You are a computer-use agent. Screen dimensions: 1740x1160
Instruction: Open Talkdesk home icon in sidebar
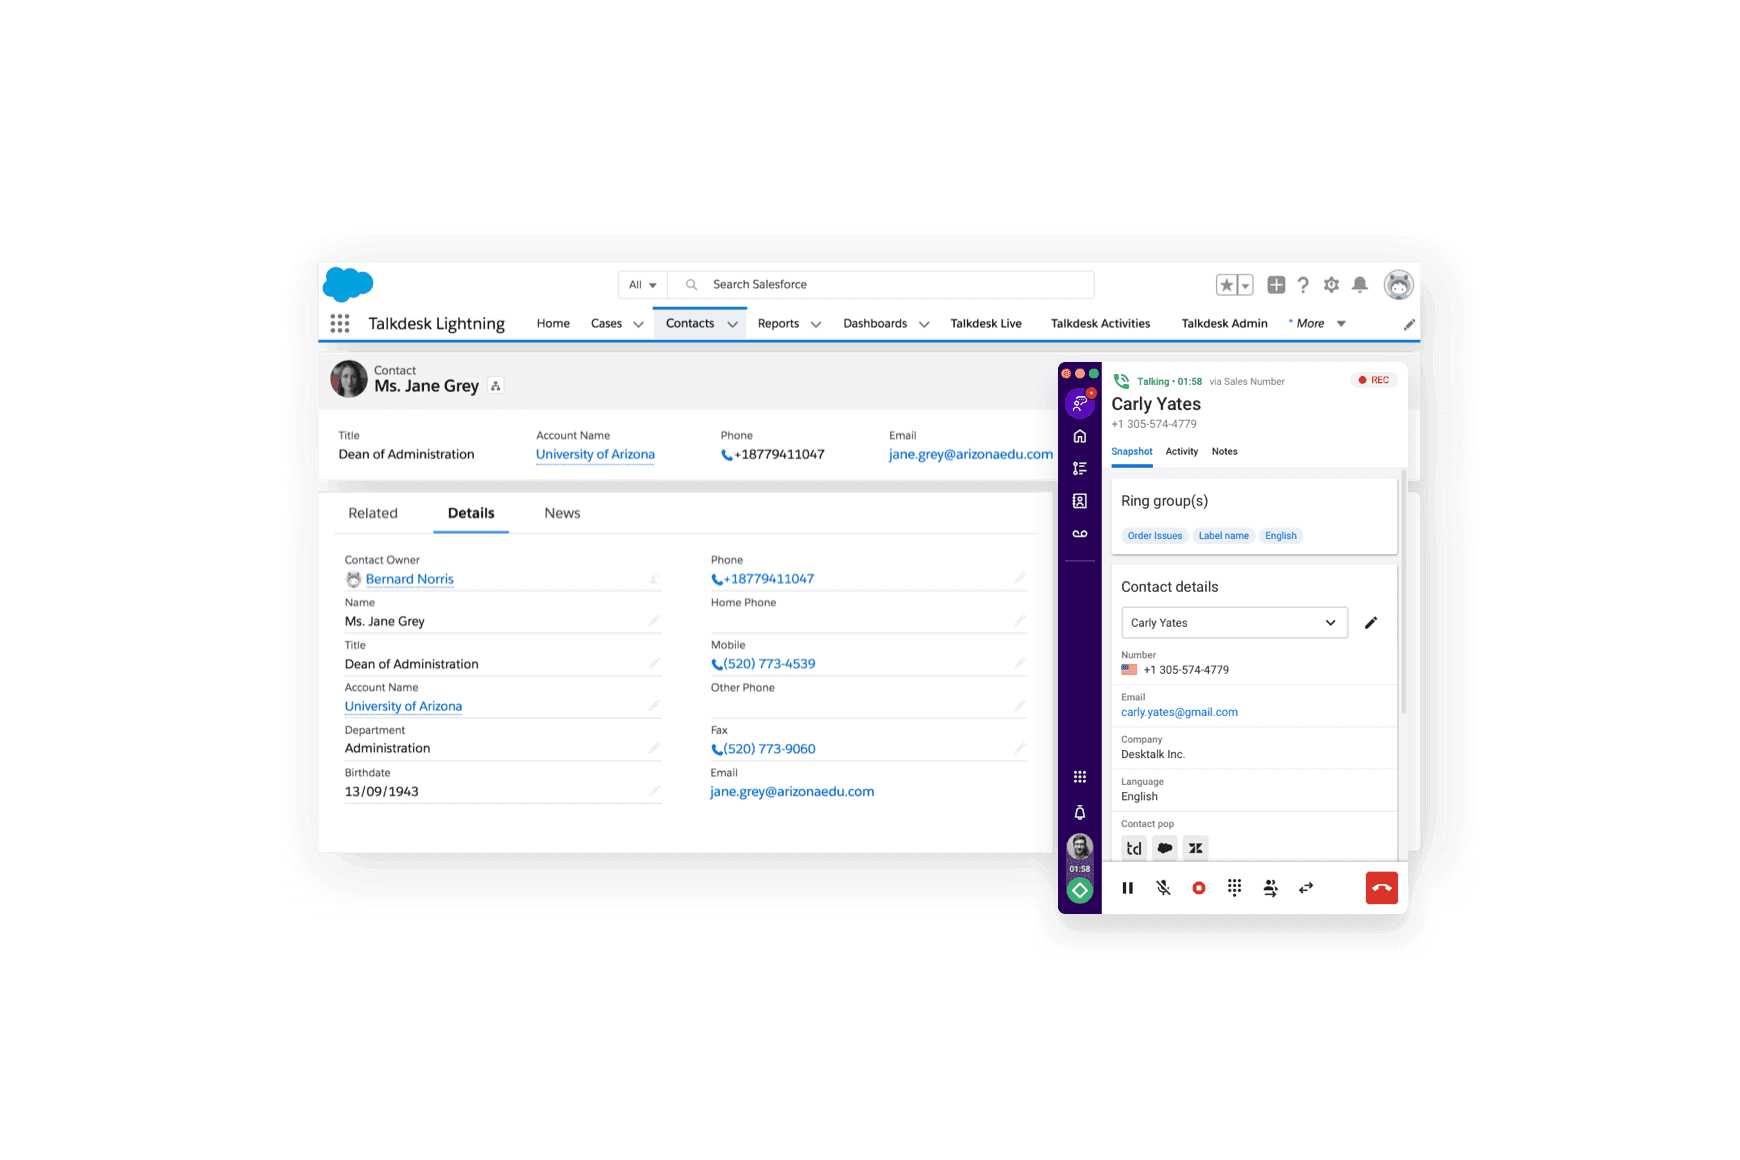pyautogui.click(x=1080, y=436)
